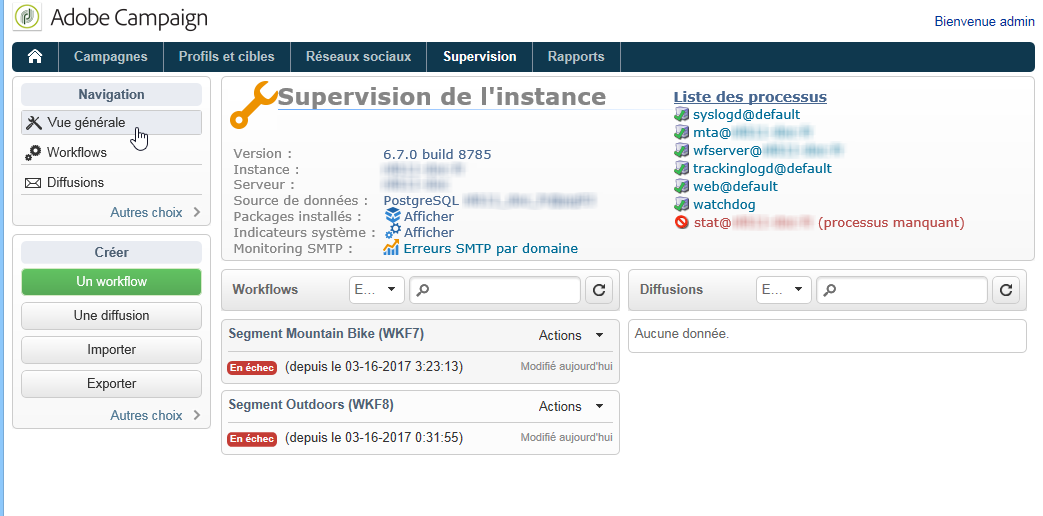
Task: Click the Une diffusion button
Action: point(111,316)
